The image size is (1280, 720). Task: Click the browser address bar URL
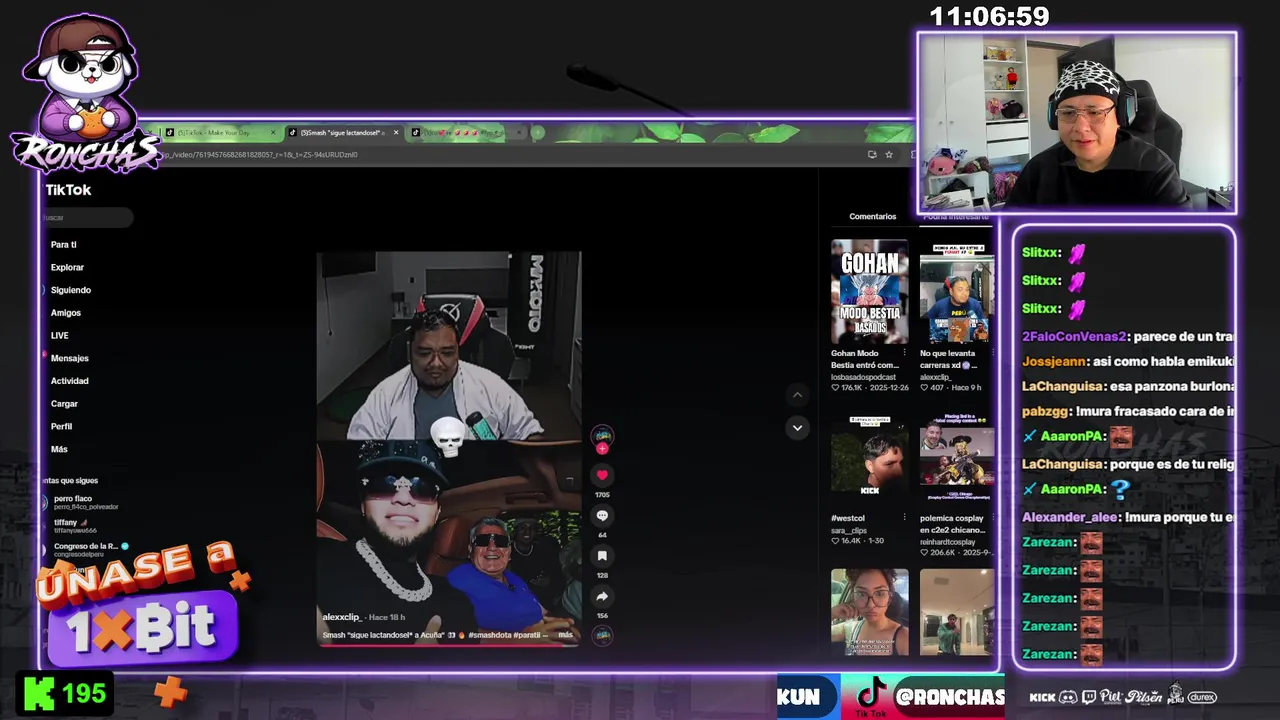pyautogui.click(x=262, y=155)
